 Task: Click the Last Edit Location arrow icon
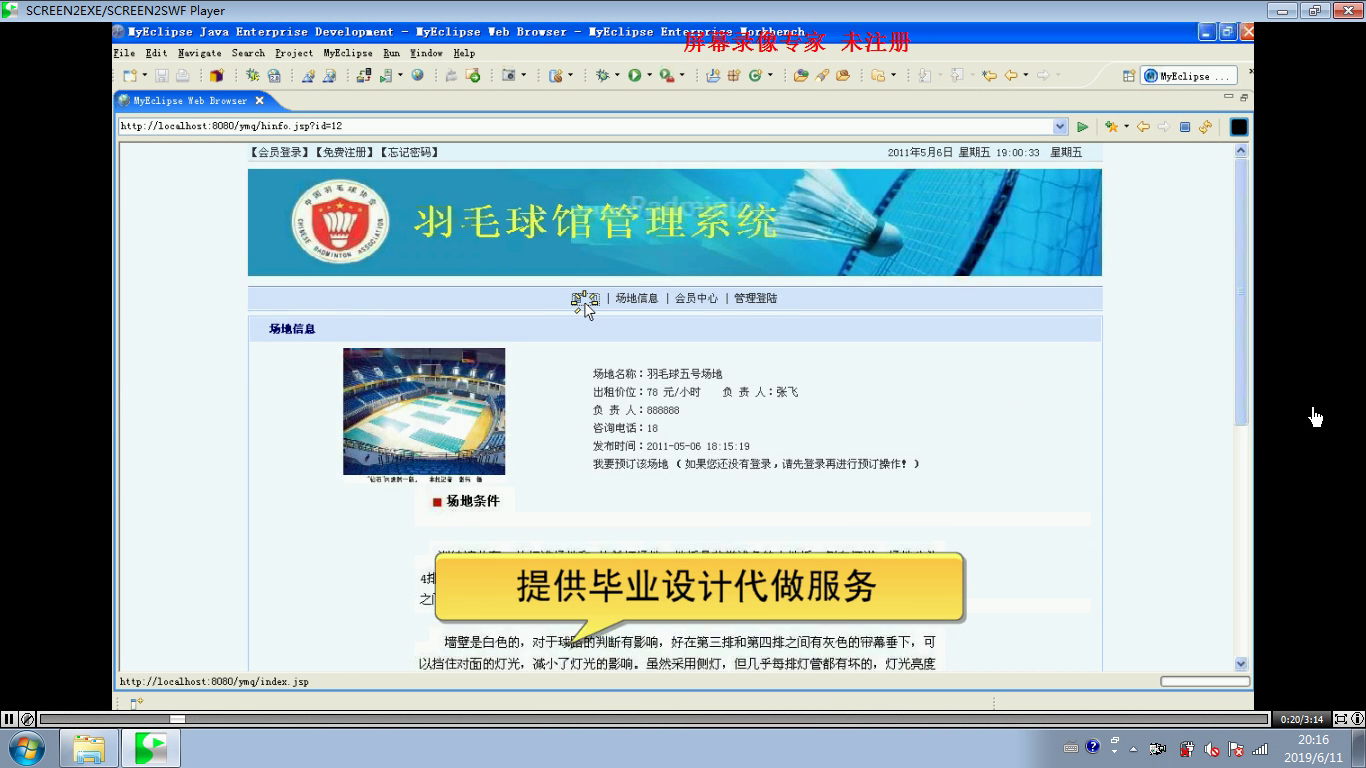(x=989, y=75)
